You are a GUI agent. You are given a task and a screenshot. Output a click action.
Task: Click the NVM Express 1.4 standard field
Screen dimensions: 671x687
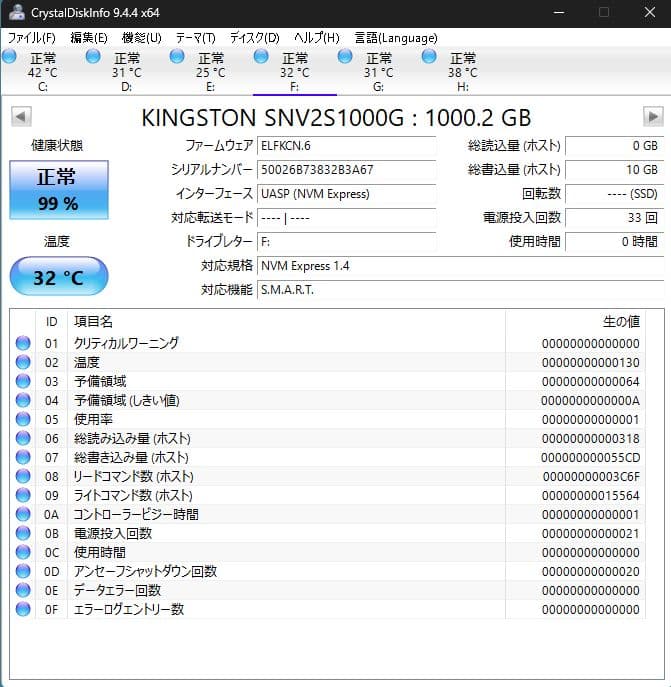[x=461, y=266]
